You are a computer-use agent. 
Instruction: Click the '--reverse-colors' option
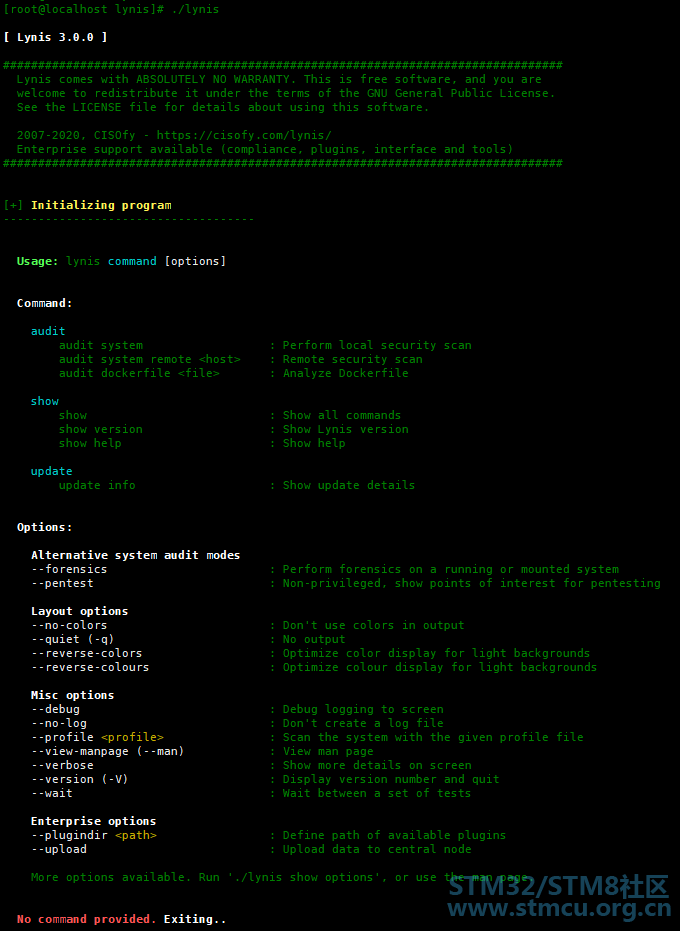point(87,653)
